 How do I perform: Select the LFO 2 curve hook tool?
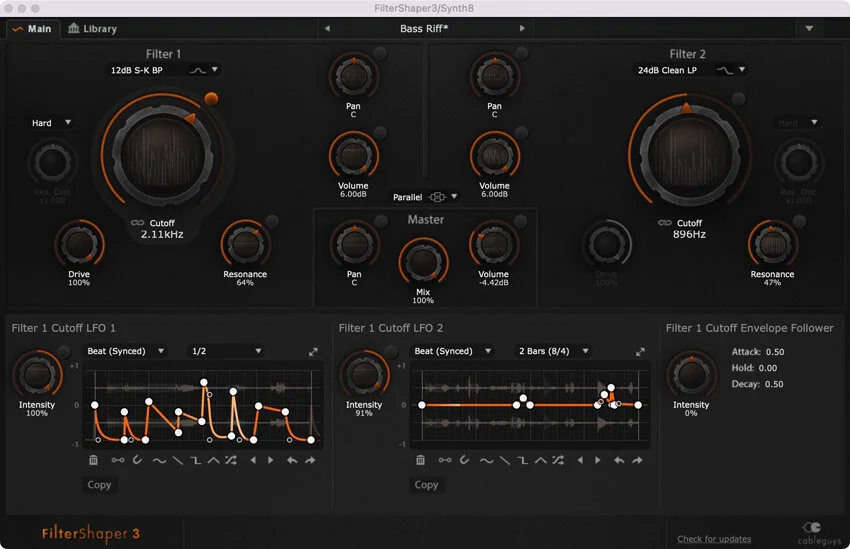point(465,460)
